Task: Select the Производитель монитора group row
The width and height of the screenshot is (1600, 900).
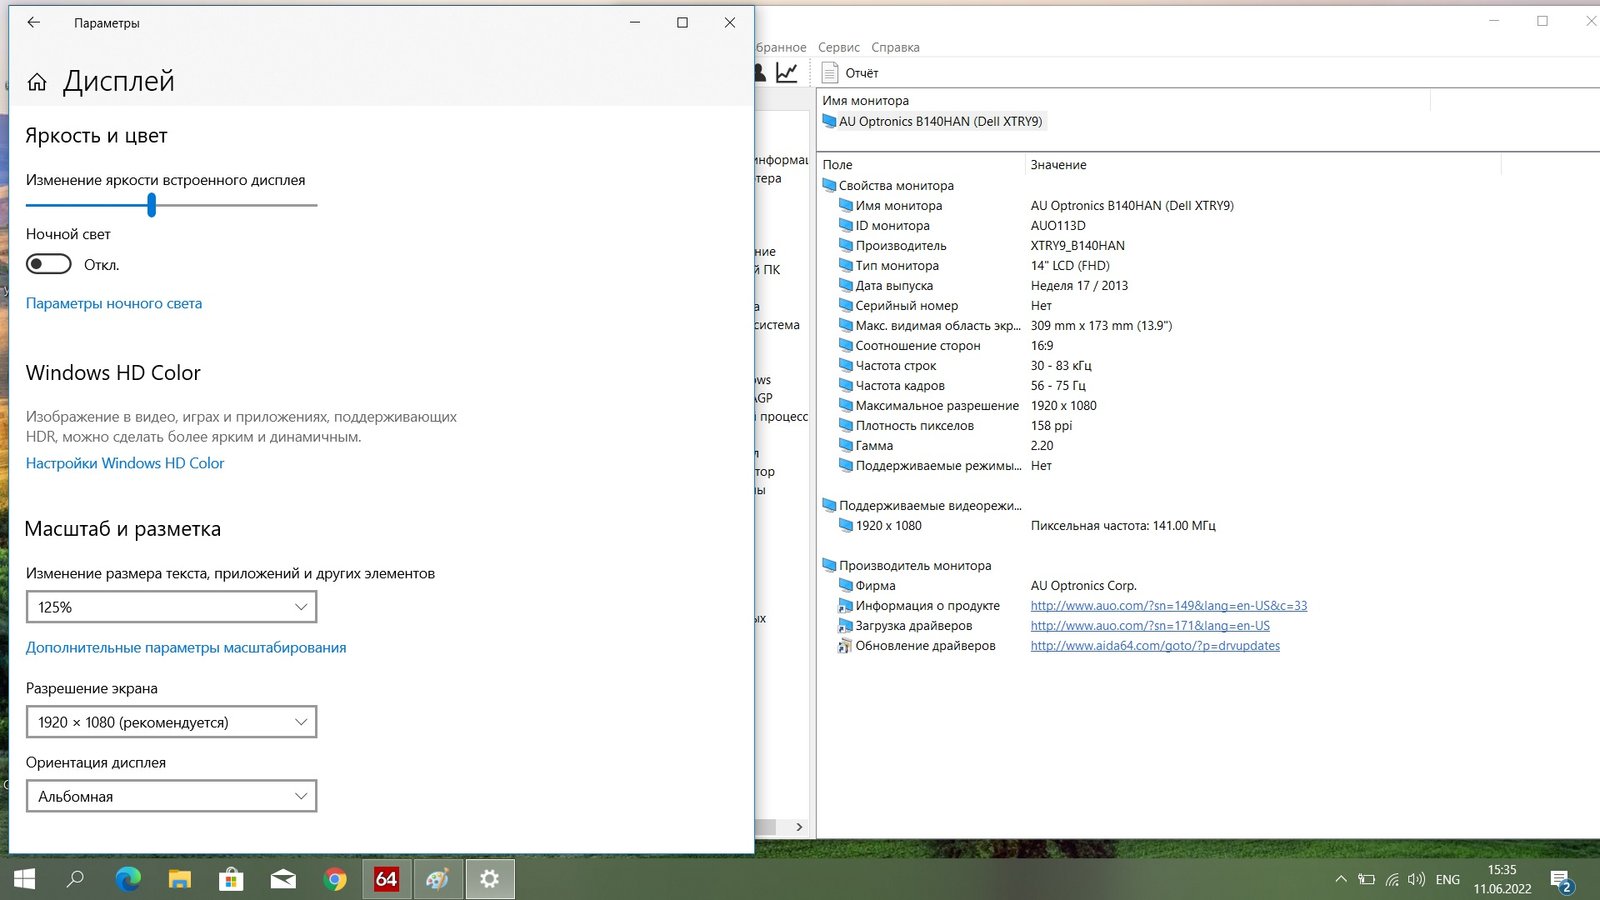Action: [x=906, y=565]
